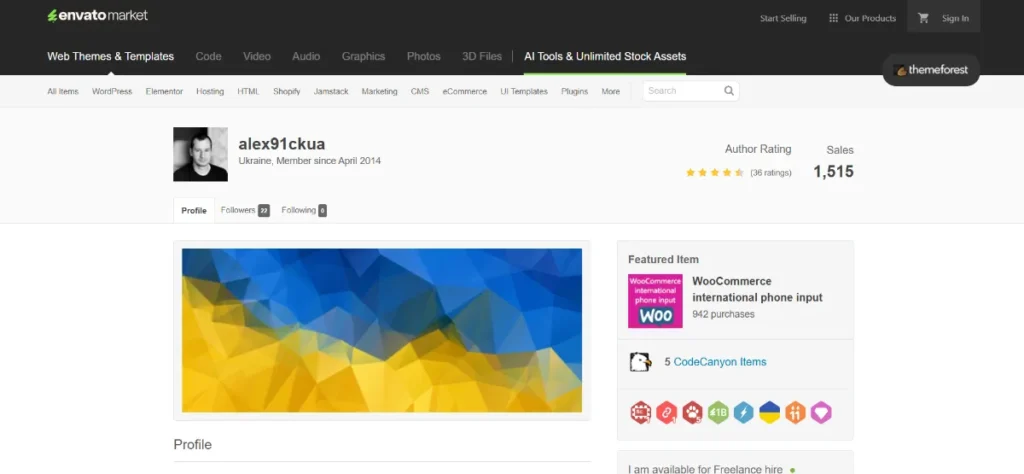The image size is (1024, 474).
Task: Open the eCommerce category menu
Action: [465, 91]
